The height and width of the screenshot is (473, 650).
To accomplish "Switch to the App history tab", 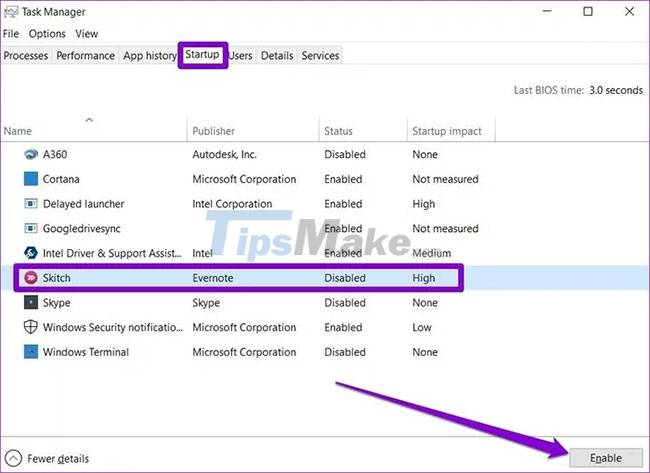I will (x=149, y=56).
